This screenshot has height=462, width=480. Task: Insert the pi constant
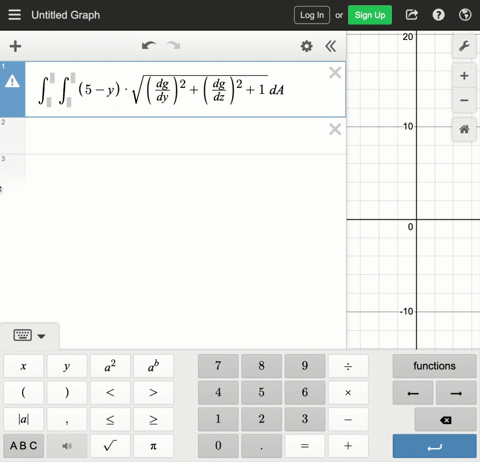(153, 446)
